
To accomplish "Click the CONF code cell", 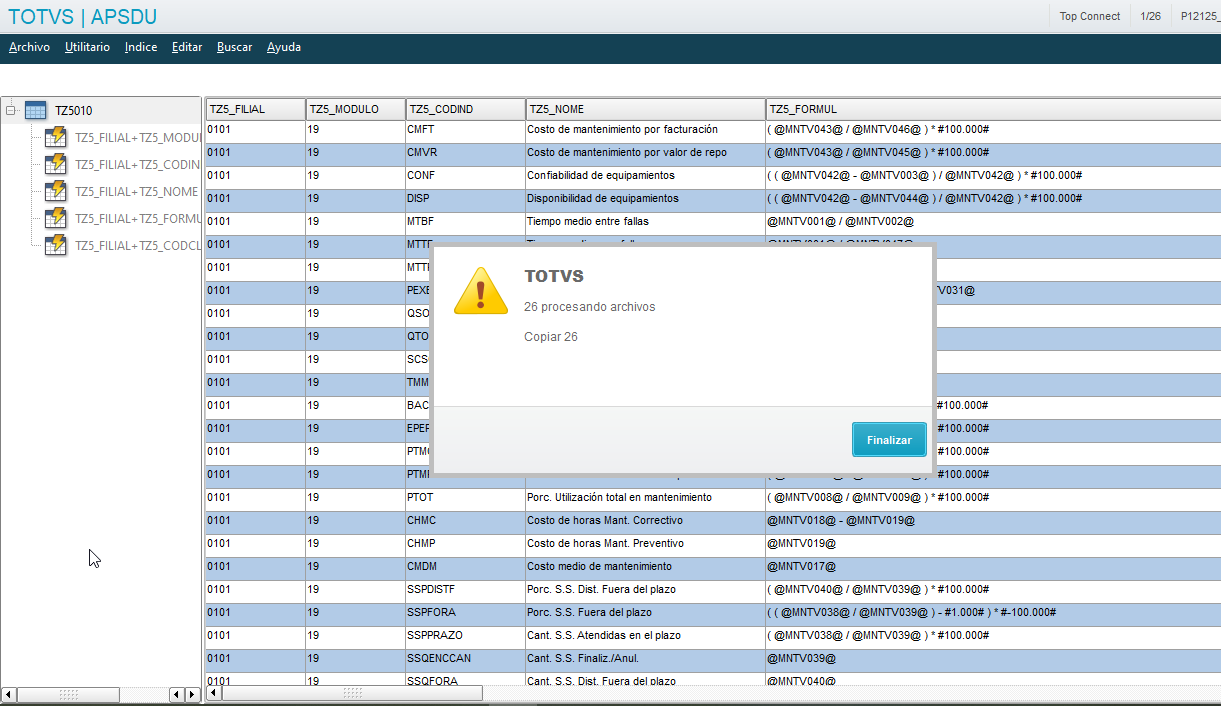I will point(465,176).
